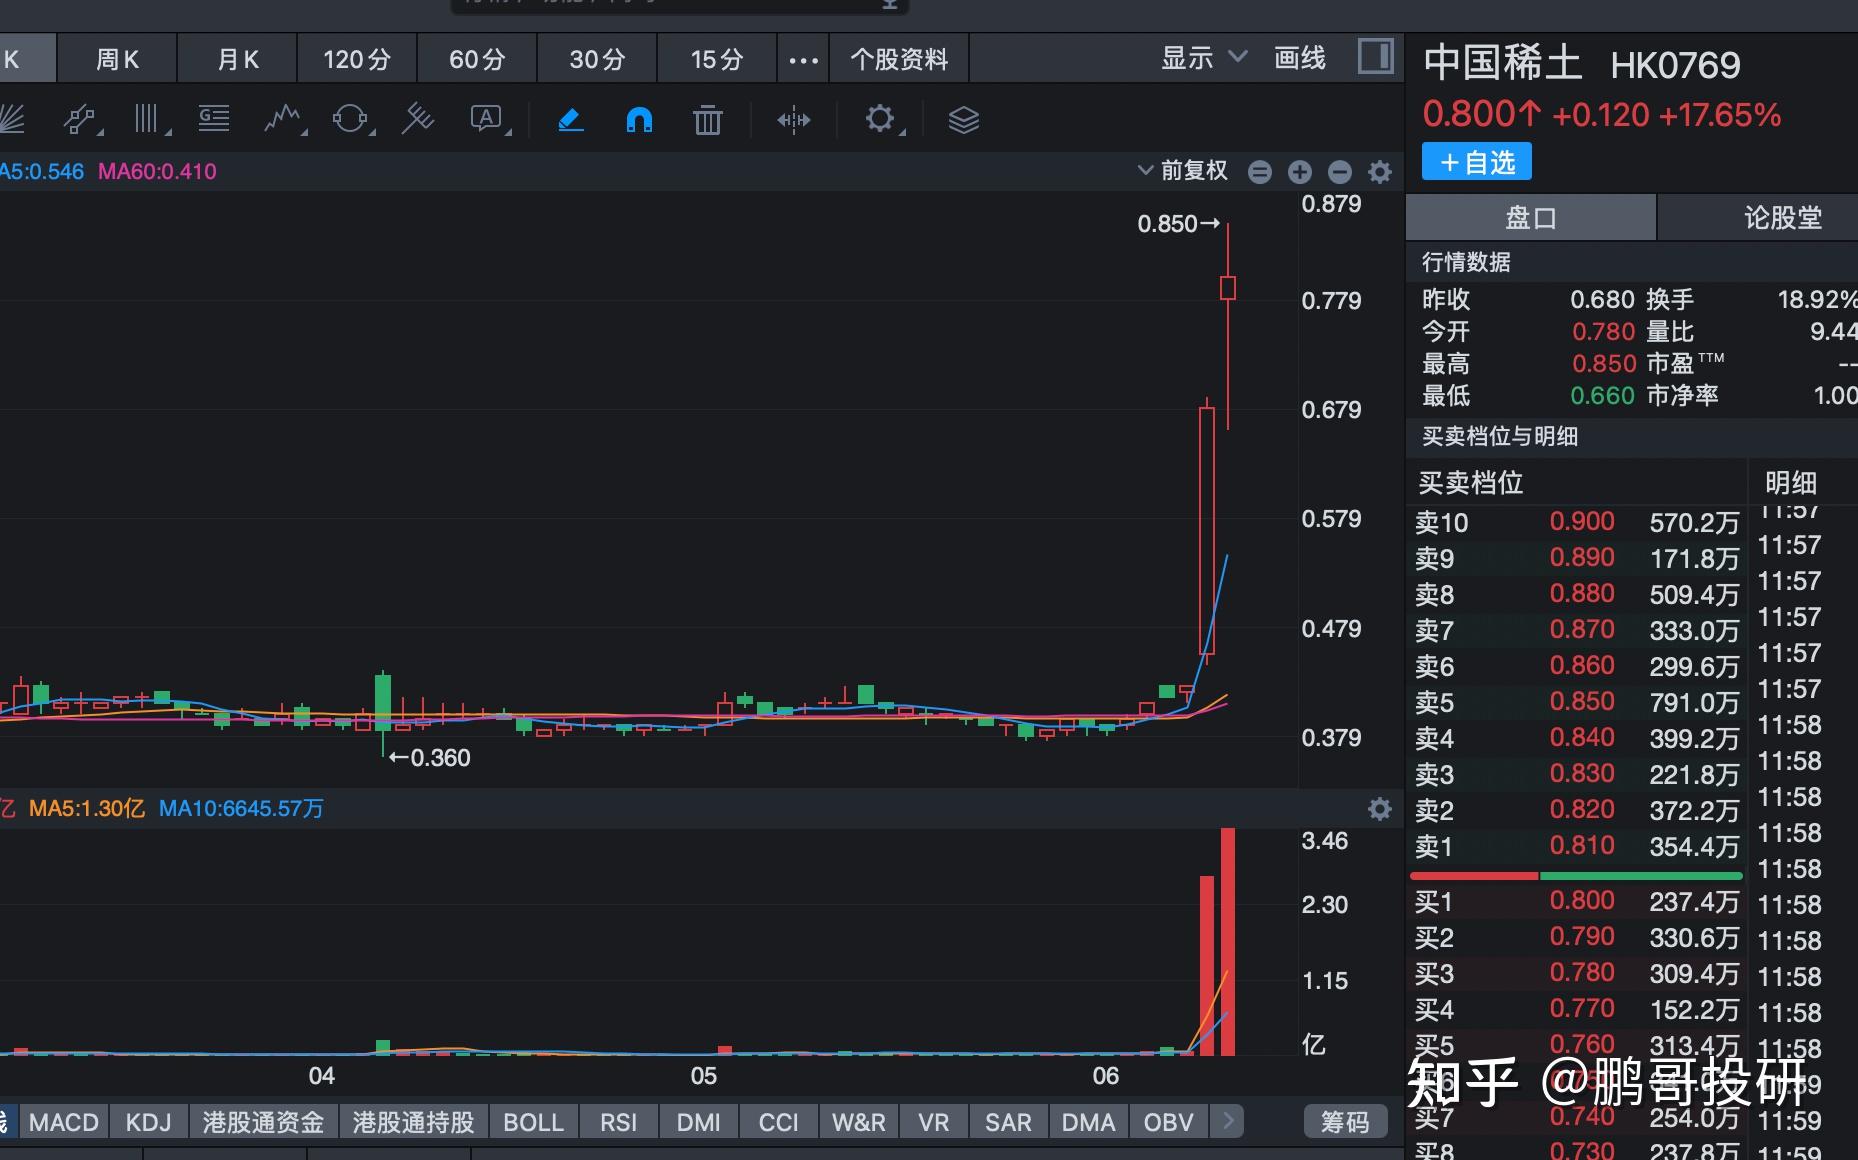This screenshot has width=1858, height=1160.
Task: Open the 前复权 adjustment dropdown
Action: pyautogui.click(x=1183, y=170)
